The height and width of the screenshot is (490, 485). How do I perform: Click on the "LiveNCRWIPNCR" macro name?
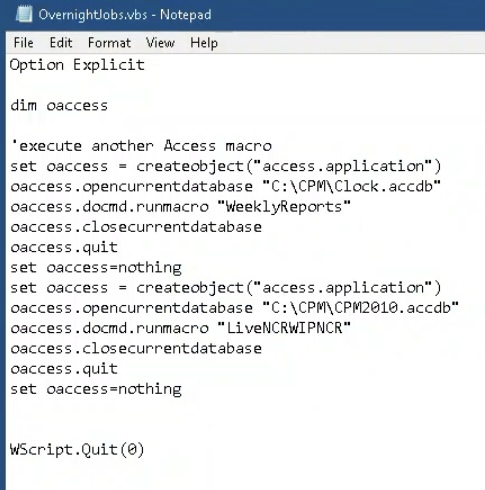click(284, 328)
